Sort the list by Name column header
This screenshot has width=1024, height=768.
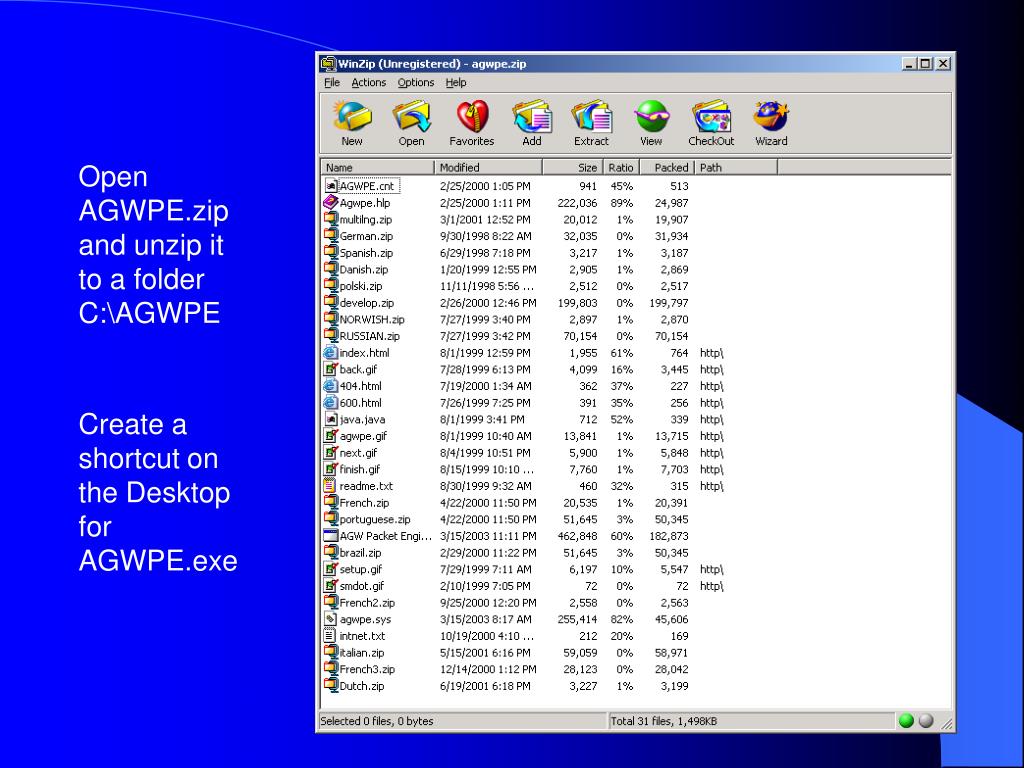(377, 167)
